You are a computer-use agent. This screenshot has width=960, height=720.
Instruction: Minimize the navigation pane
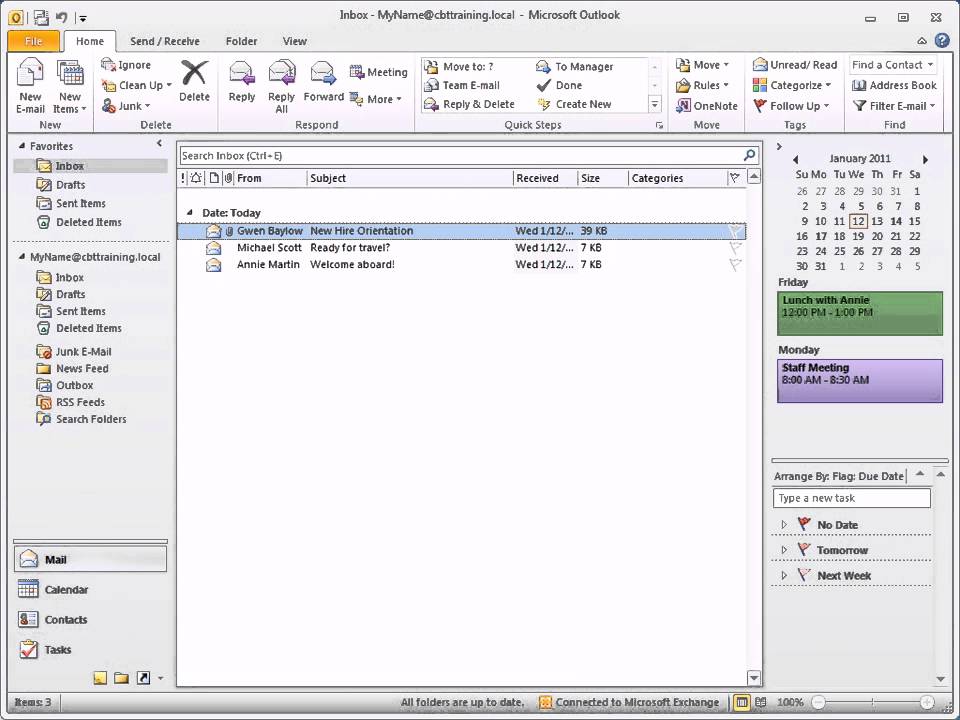point(159,143)
